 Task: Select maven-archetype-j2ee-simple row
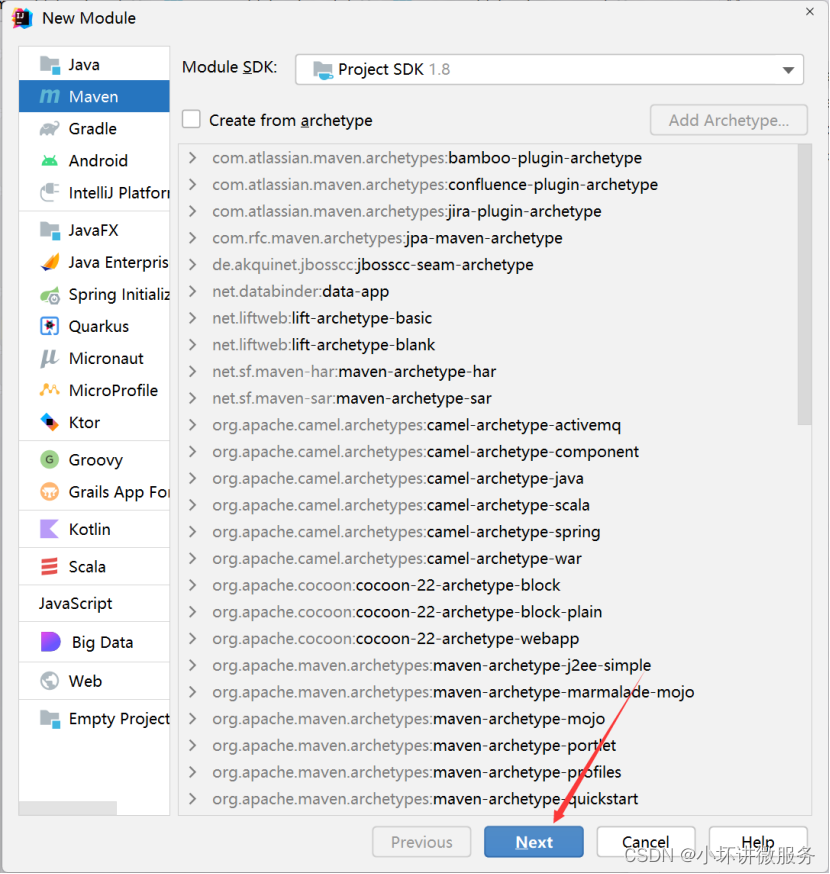(488, 666)
